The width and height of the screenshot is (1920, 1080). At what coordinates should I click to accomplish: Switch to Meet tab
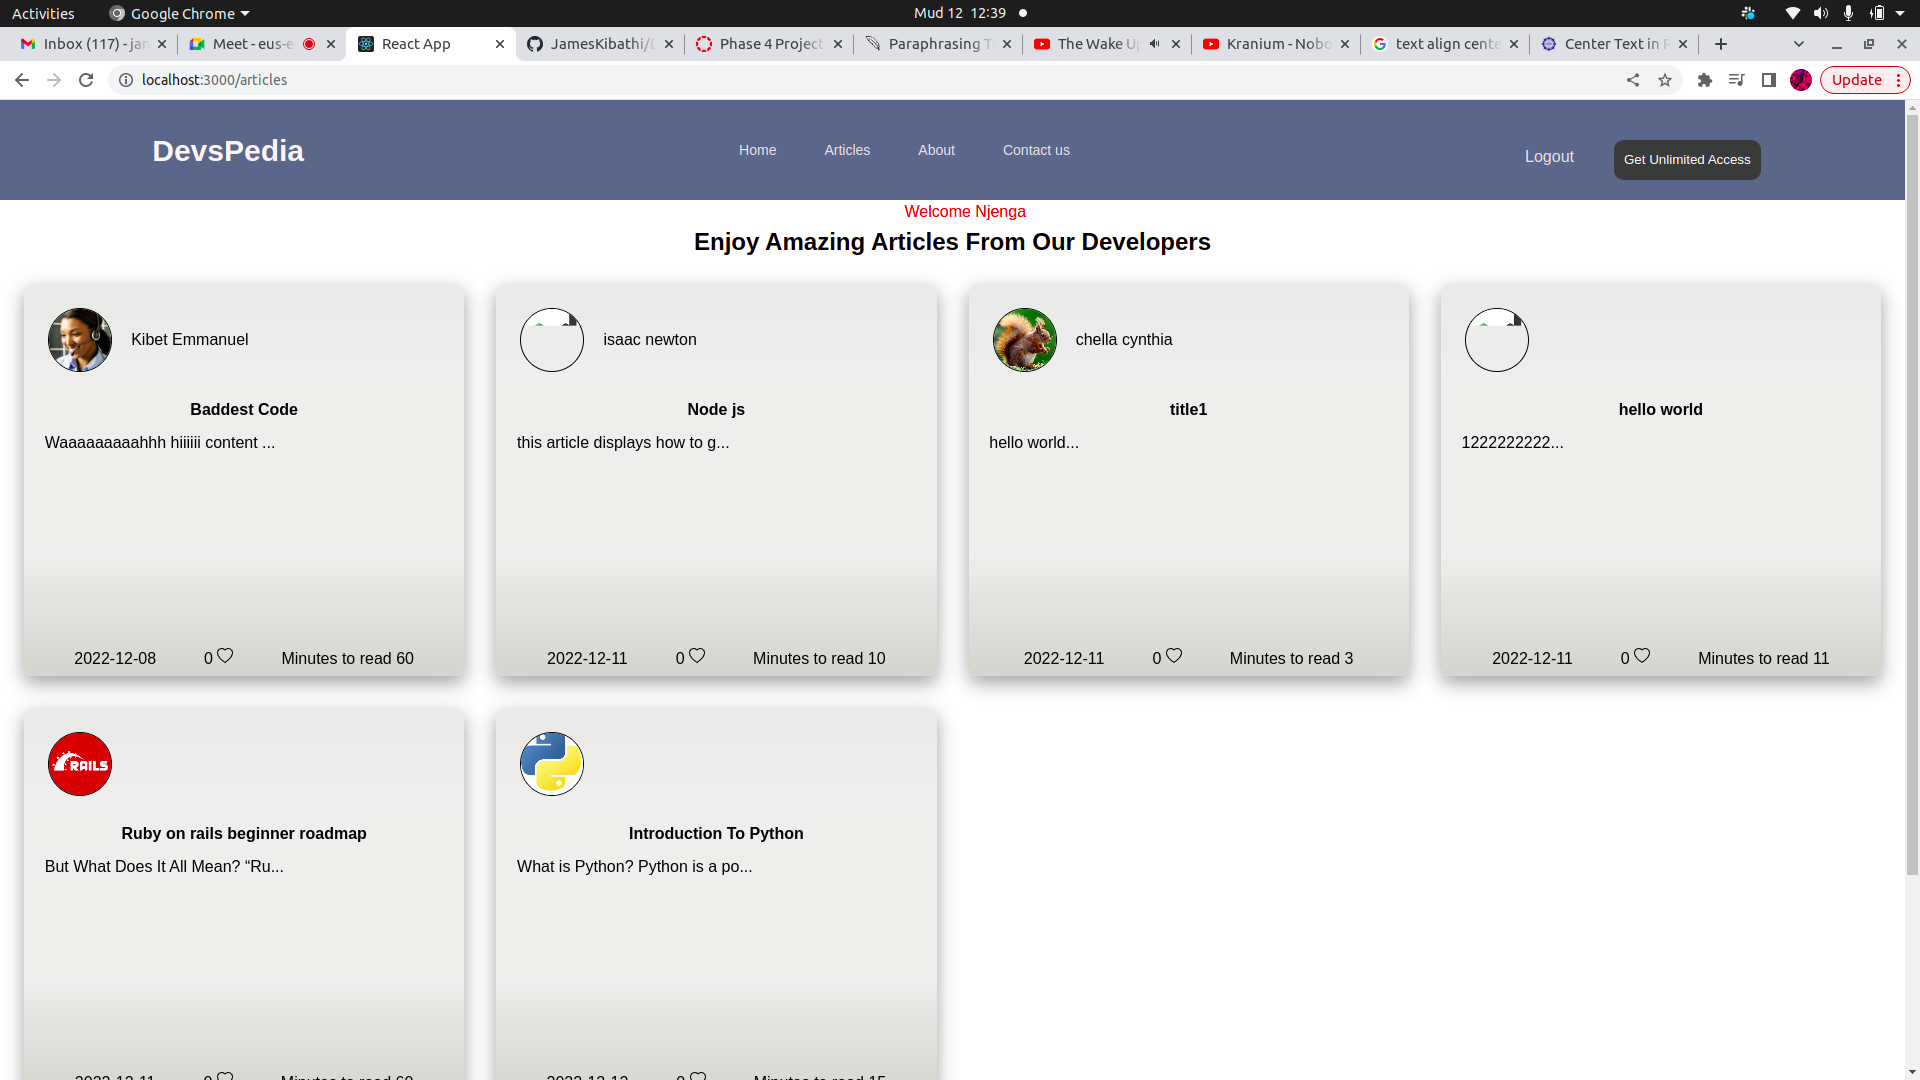(254, 44)
